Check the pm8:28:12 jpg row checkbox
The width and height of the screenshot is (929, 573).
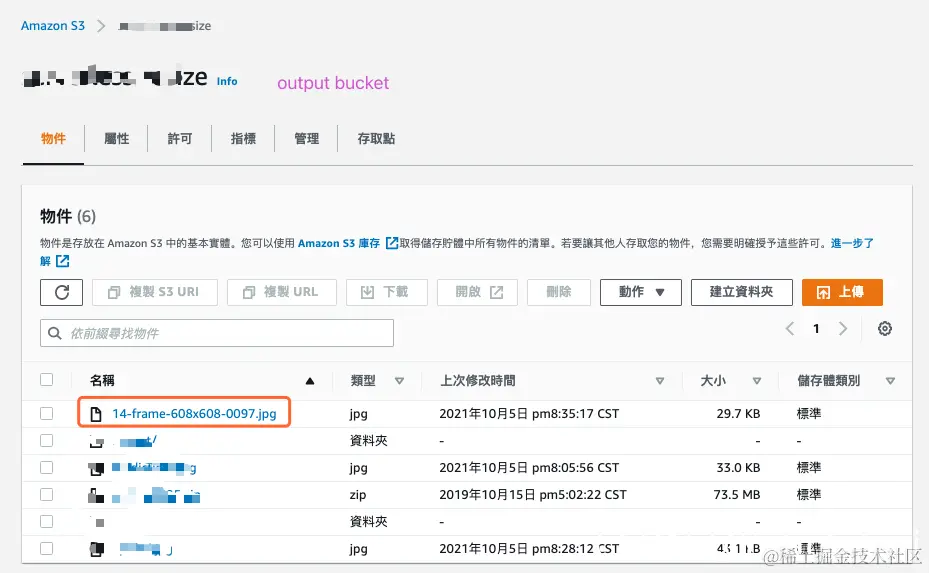(x=47, y=549)
